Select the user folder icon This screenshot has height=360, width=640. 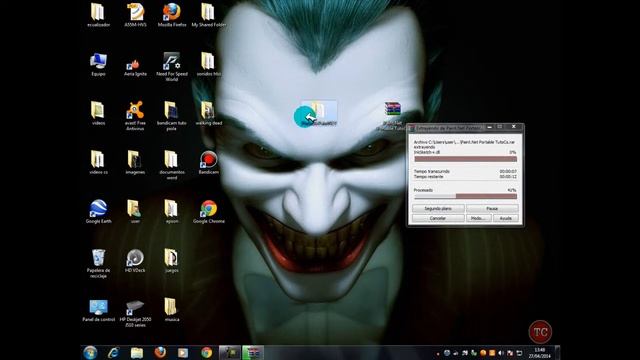click(x=135, y=211)
